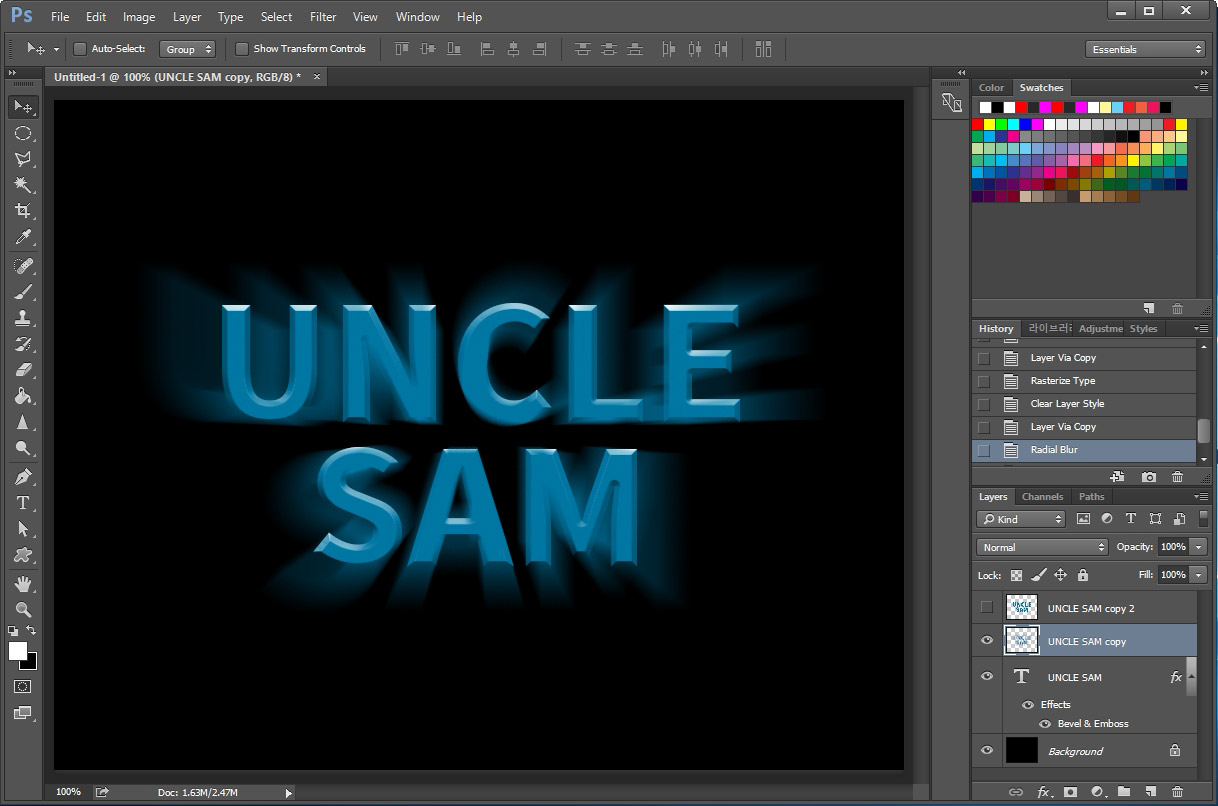Open the Filter menu

point(323,17)
